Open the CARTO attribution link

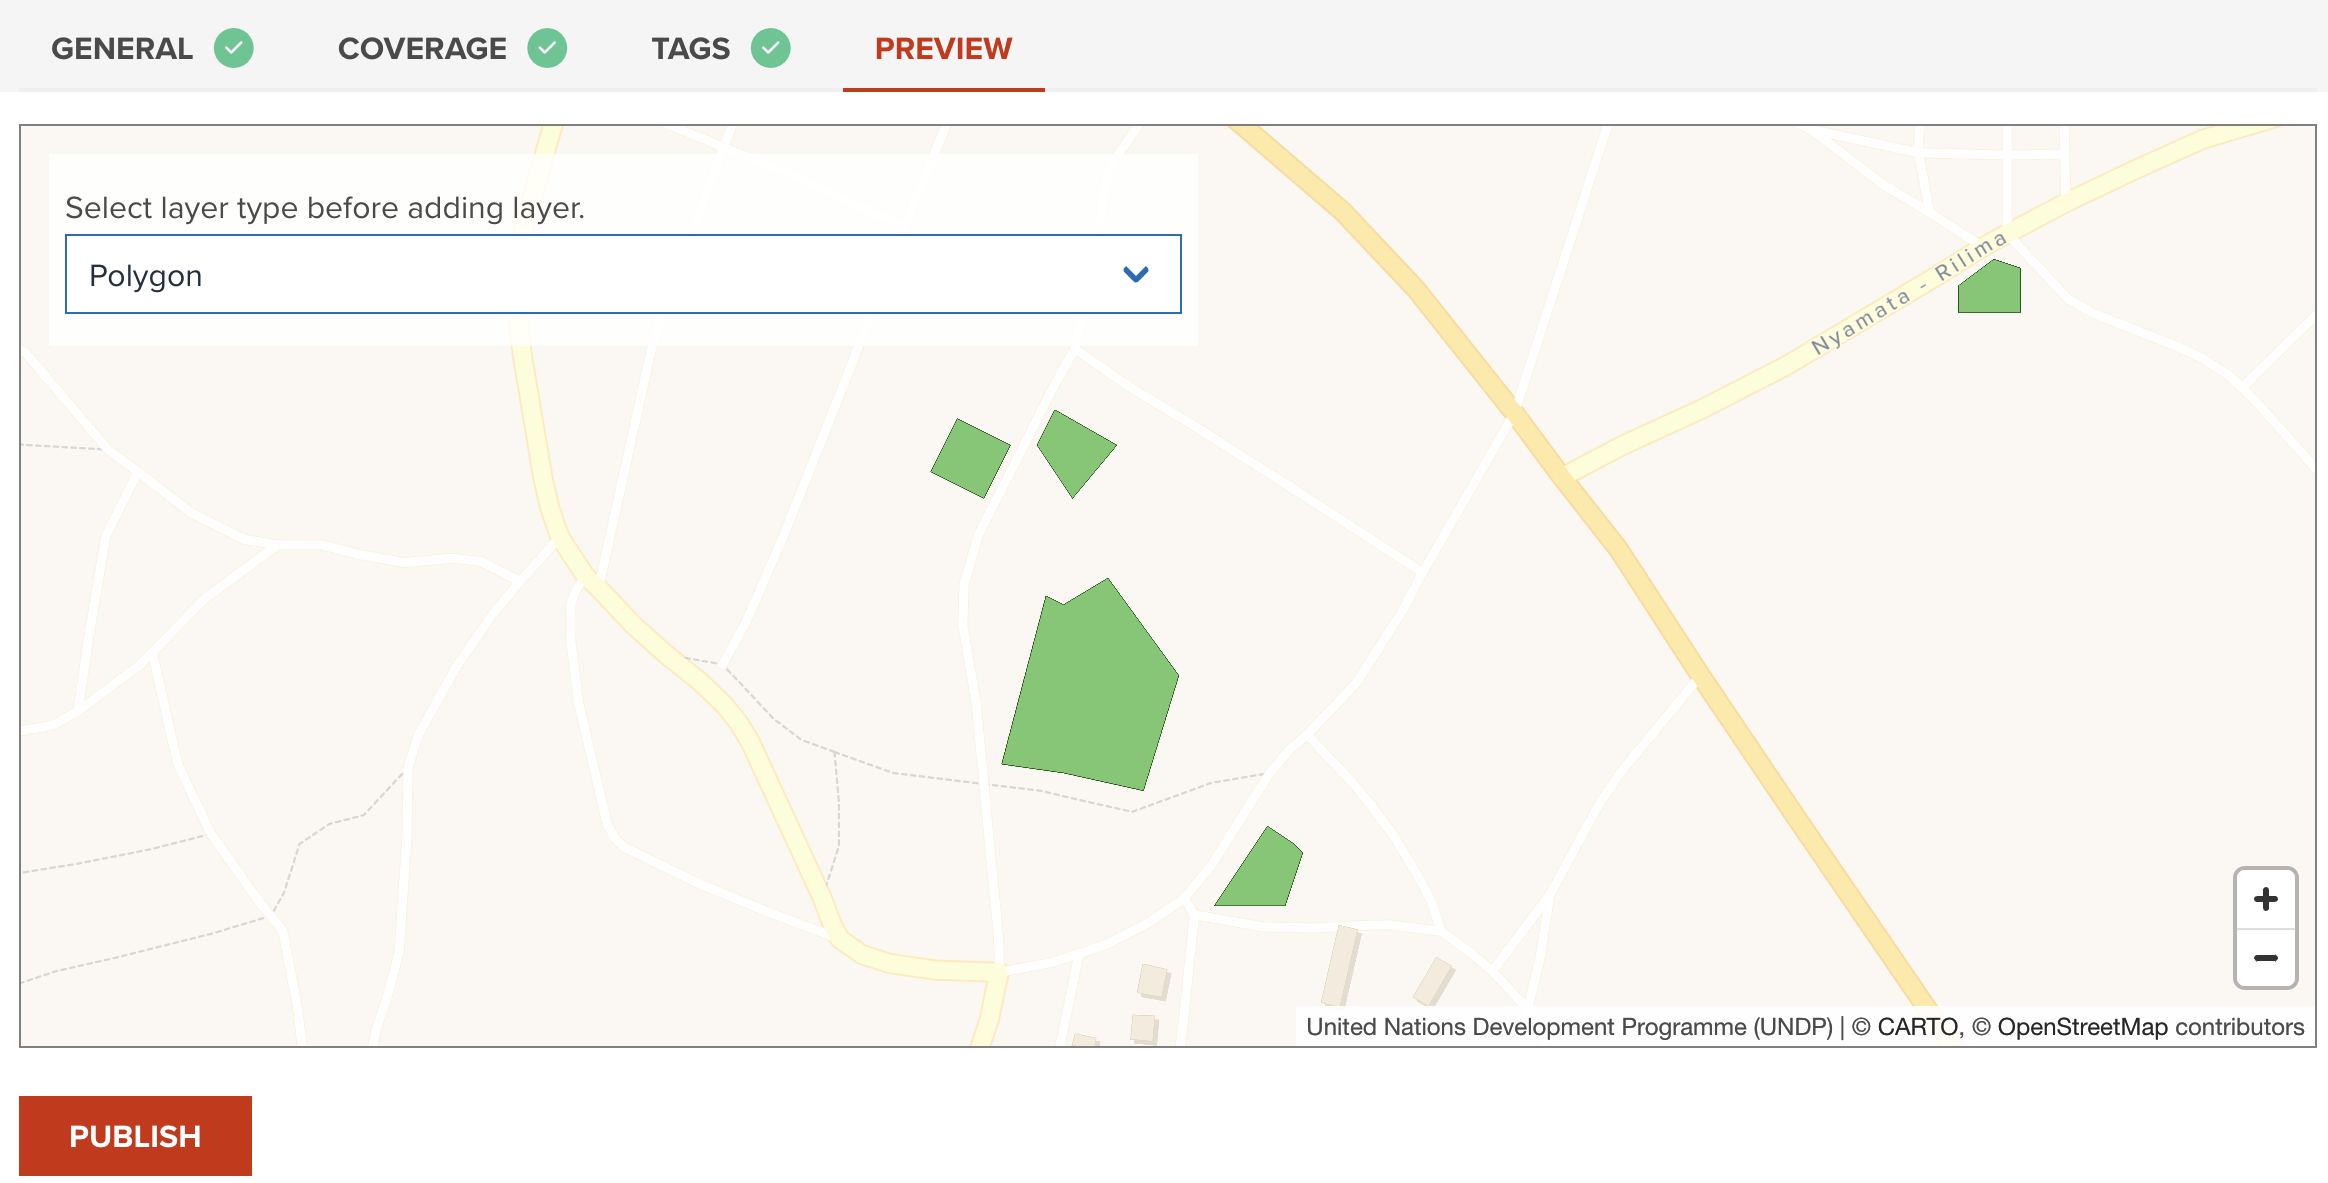pos(1914,1026)
